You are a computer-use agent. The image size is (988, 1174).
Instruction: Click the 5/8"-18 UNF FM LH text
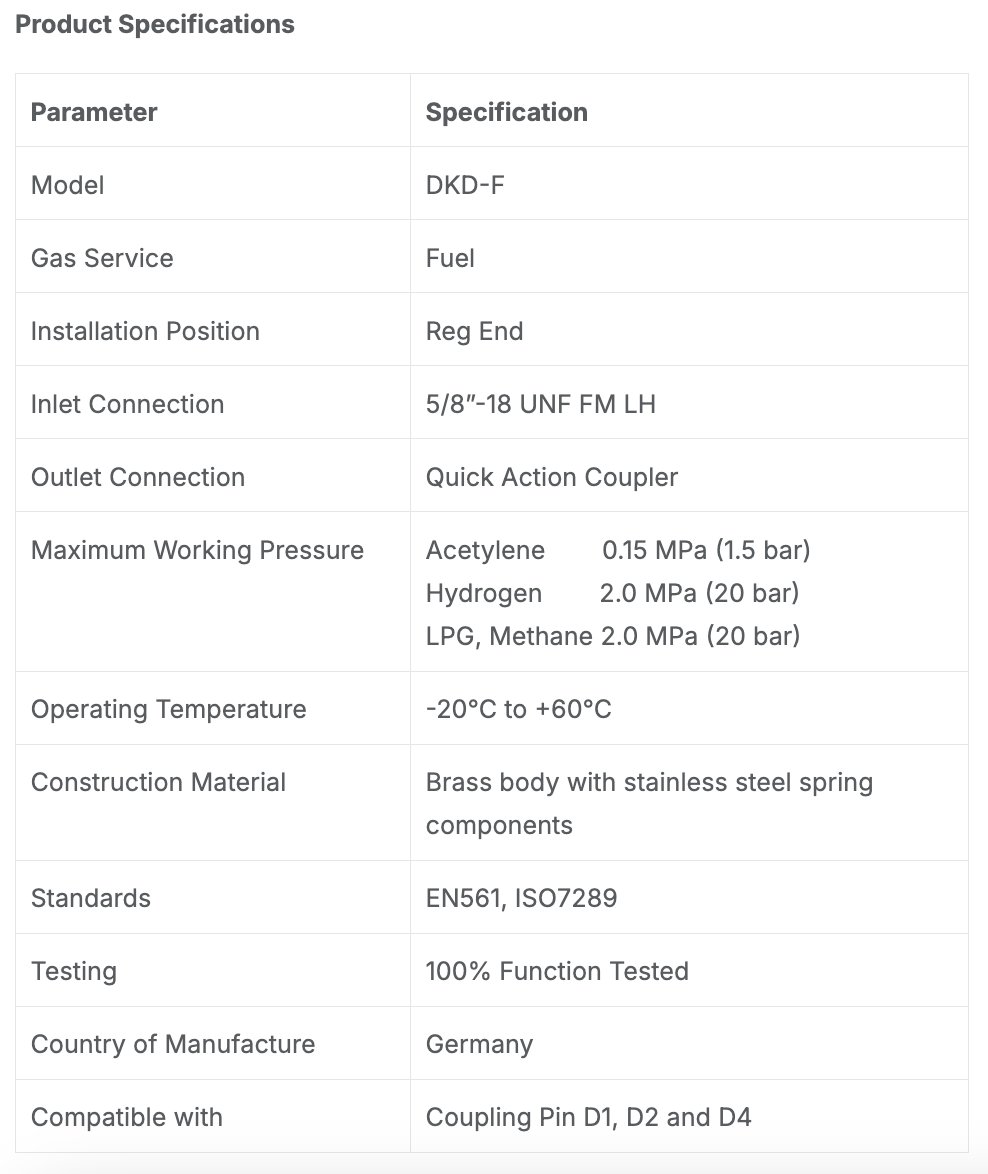click(x=540, y=404)
